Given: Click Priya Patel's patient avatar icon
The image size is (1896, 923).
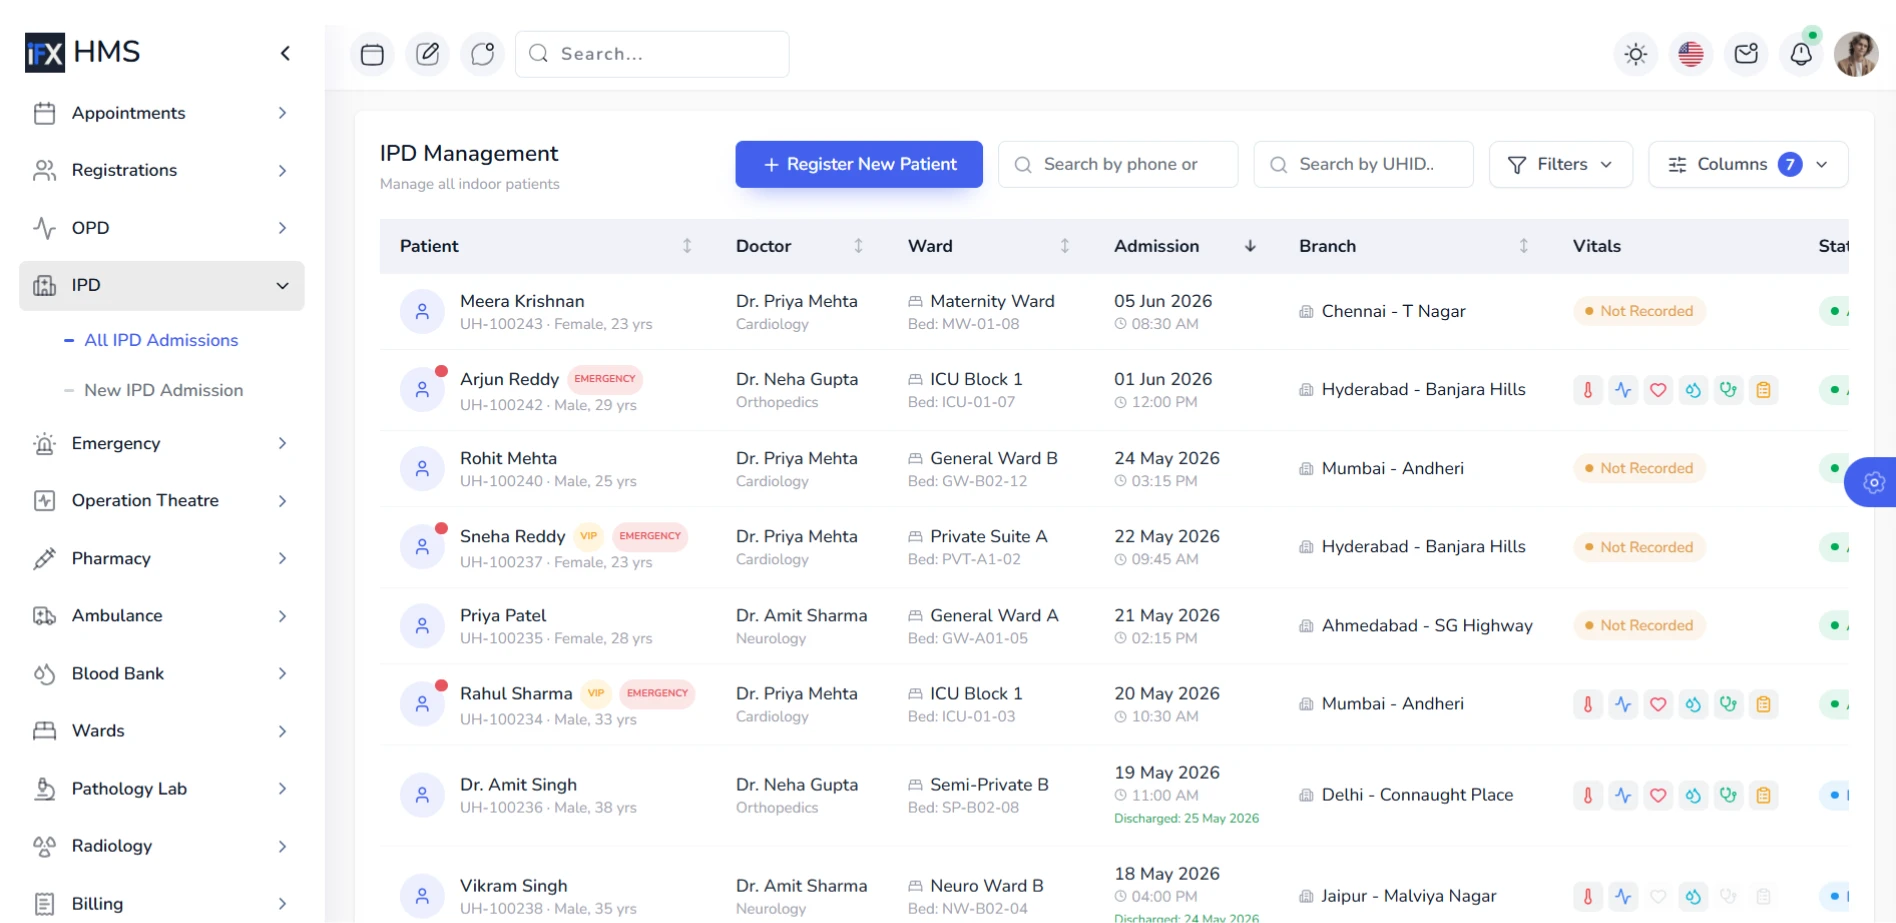Looking at the screenshot, I should pyautogui.click(x=422, y=626).
